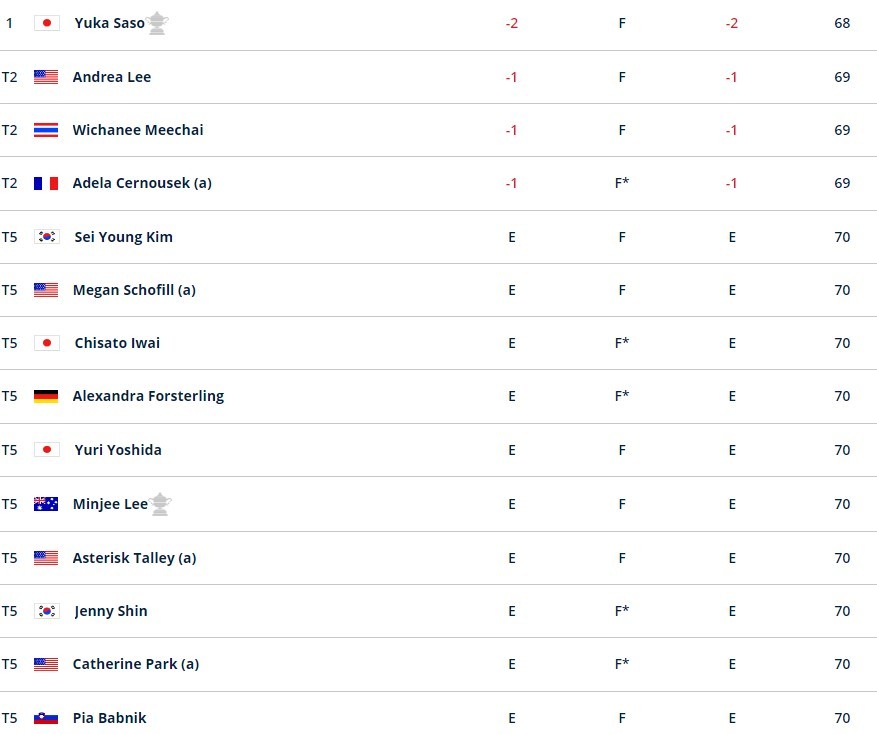Open Sei Young Kim's player name link
Screen dimensions: 877x734
123,237
